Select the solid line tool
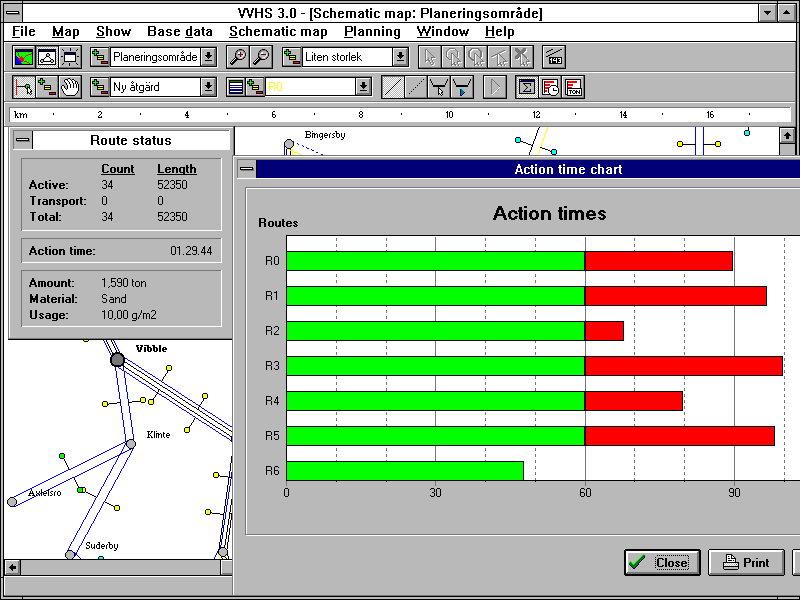The width and height of the screenshot is (800, 600). coord(392,87)
